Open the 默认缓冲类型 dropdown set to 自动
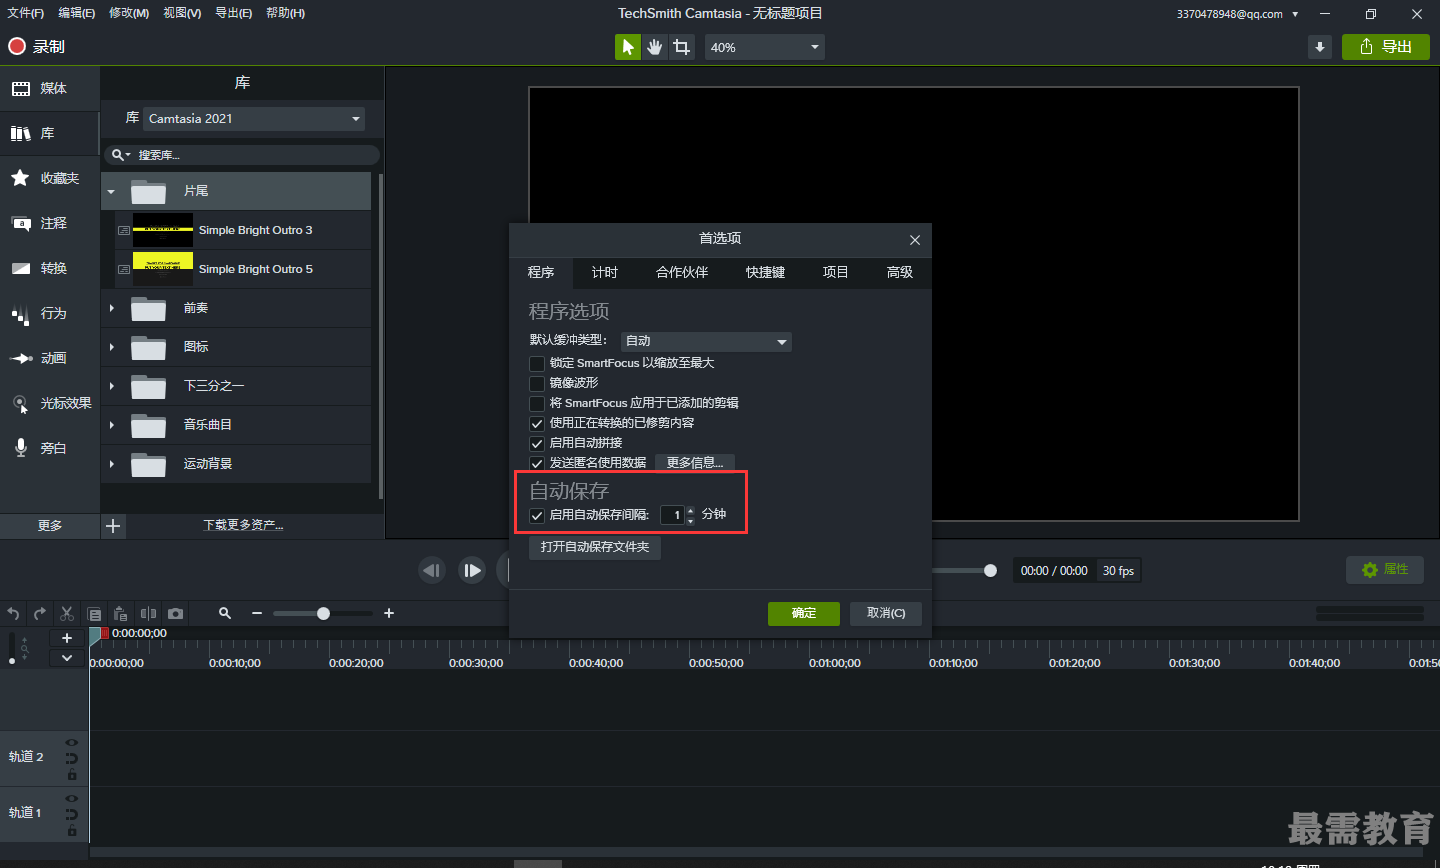Screen dimensions: 1440x868 (706, 341)
